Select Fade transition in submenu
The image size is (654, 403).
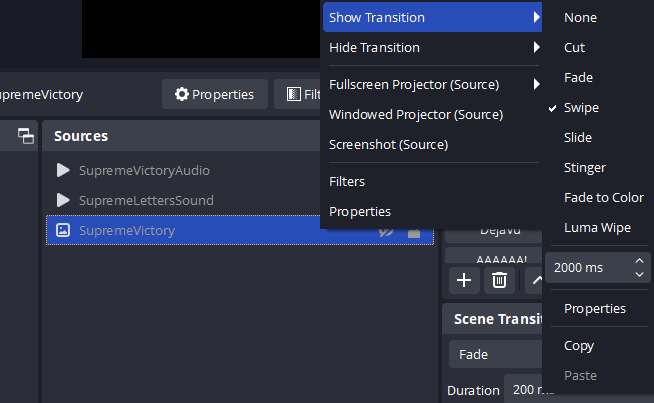coord(598,78)
